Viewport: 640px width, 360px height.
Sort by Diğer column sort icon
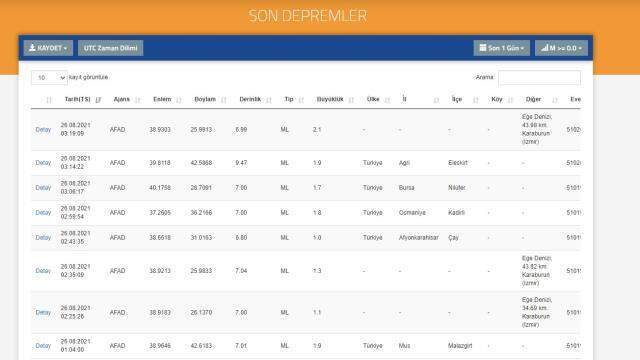(554, 100)
